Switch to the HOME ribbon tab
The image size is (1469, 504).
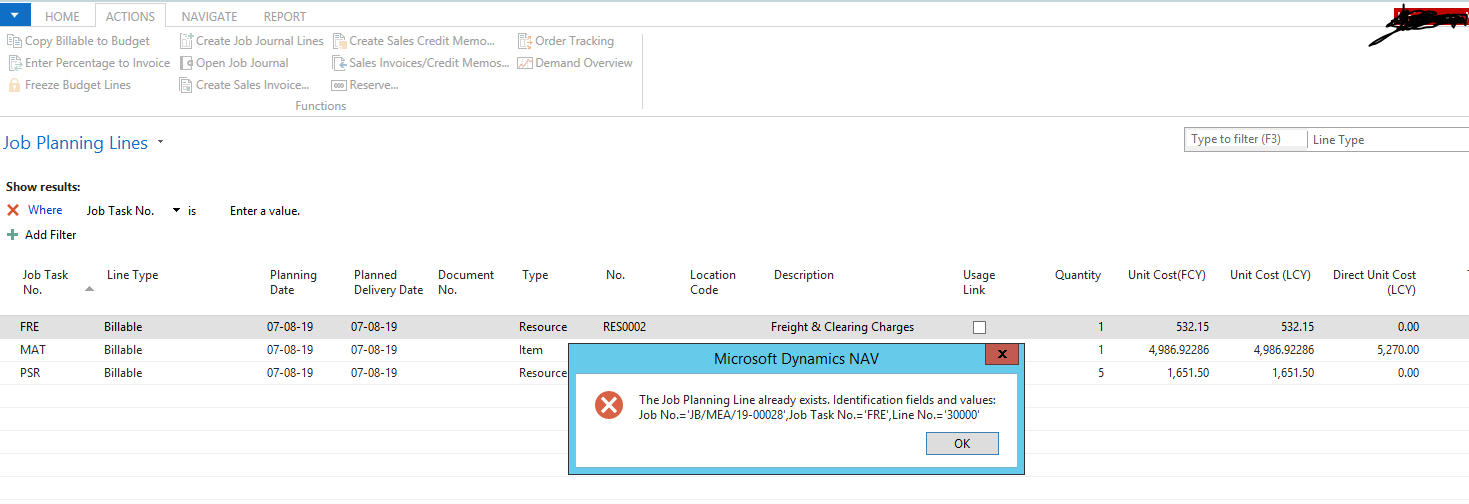click(63, 16)
